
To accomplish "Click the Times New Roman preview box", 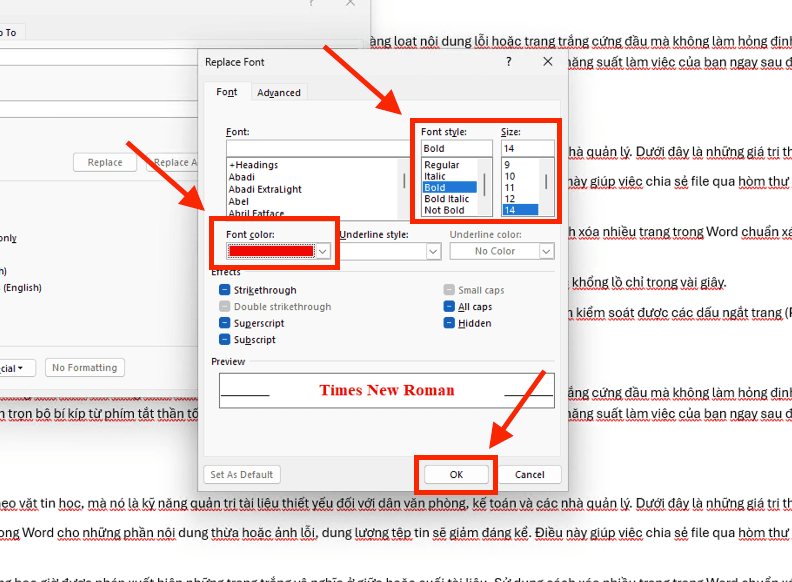I will 387,390.
